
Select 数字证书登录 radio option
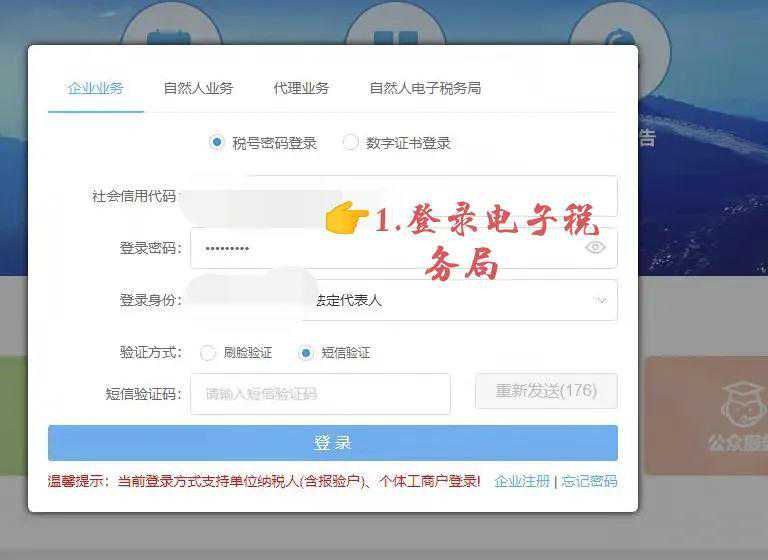click(350, 143)
